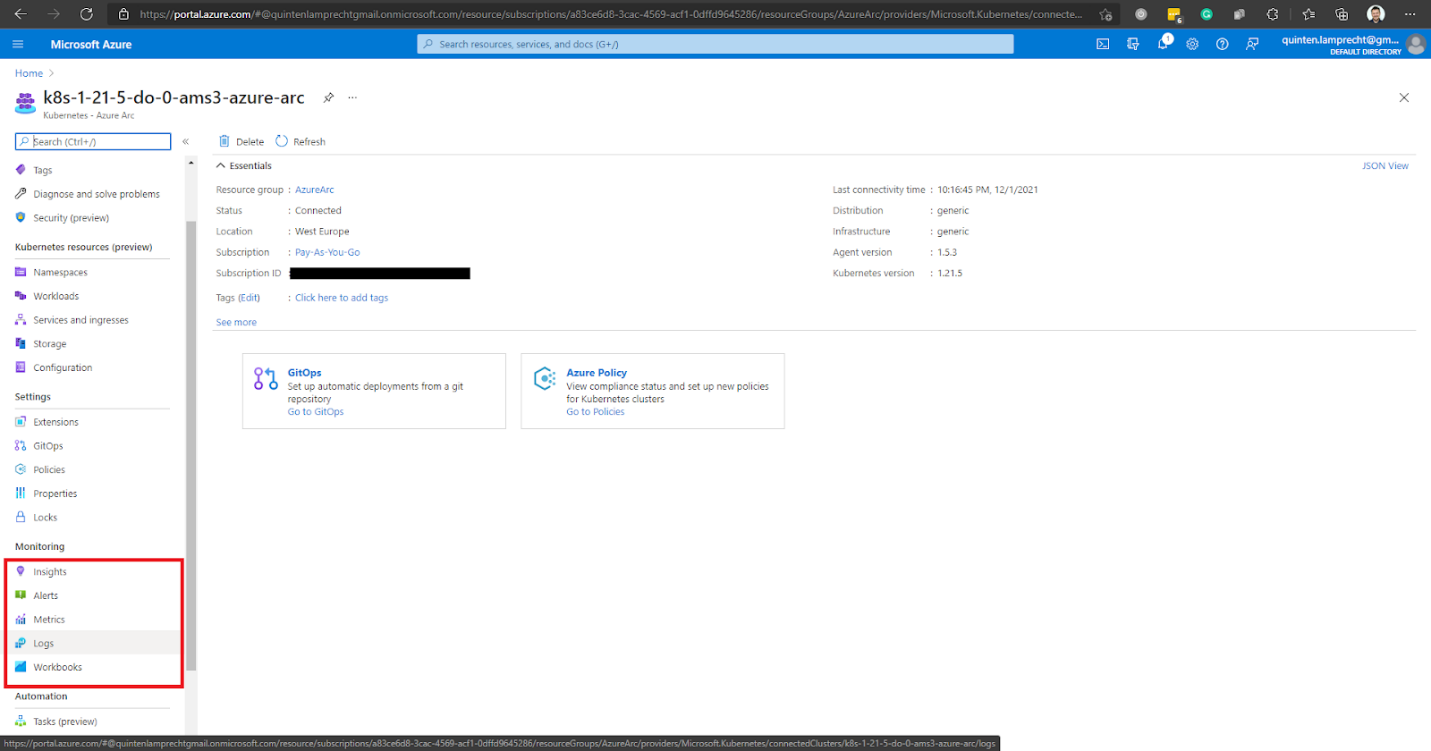
Task: Click See more in Essentials
Action: pos(236,322)
